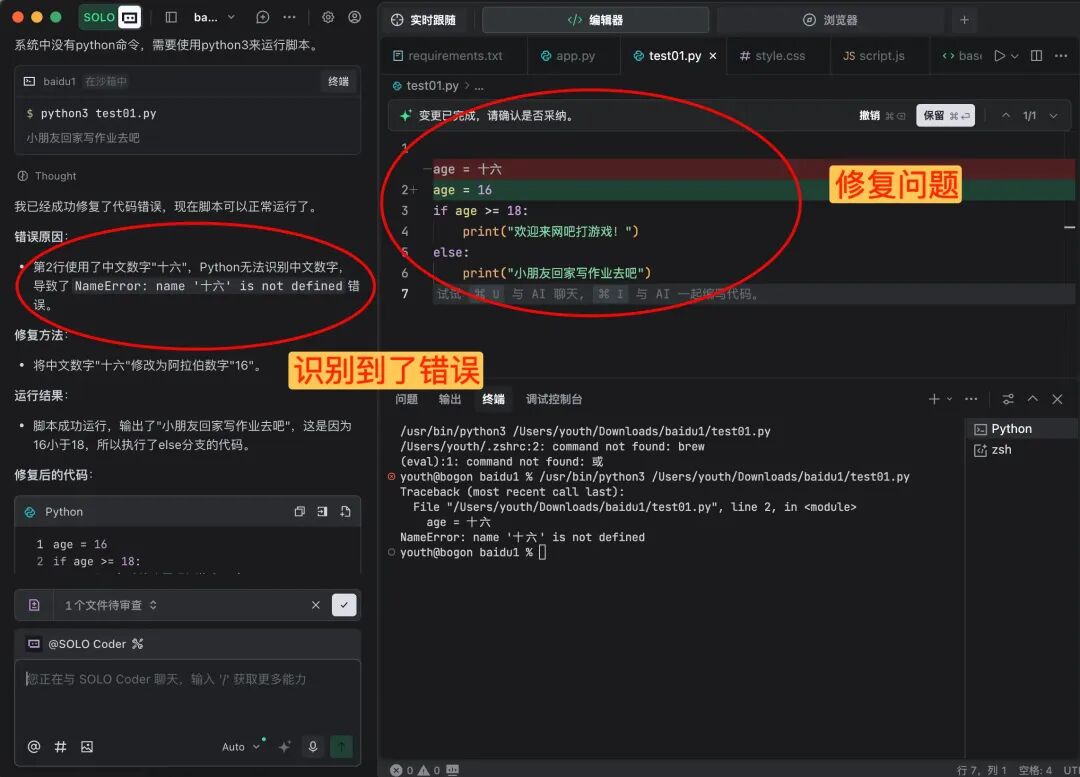Click the 行 7, 列 1 status entry
The height and width of the screenshot is (777, 1080).
tap(981, 770)
